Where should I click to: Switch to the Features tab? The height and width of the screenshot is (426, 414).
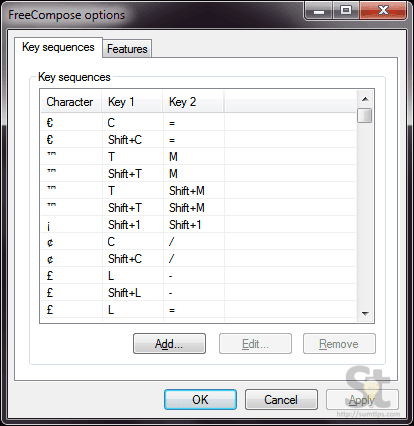tap(127, 49)
